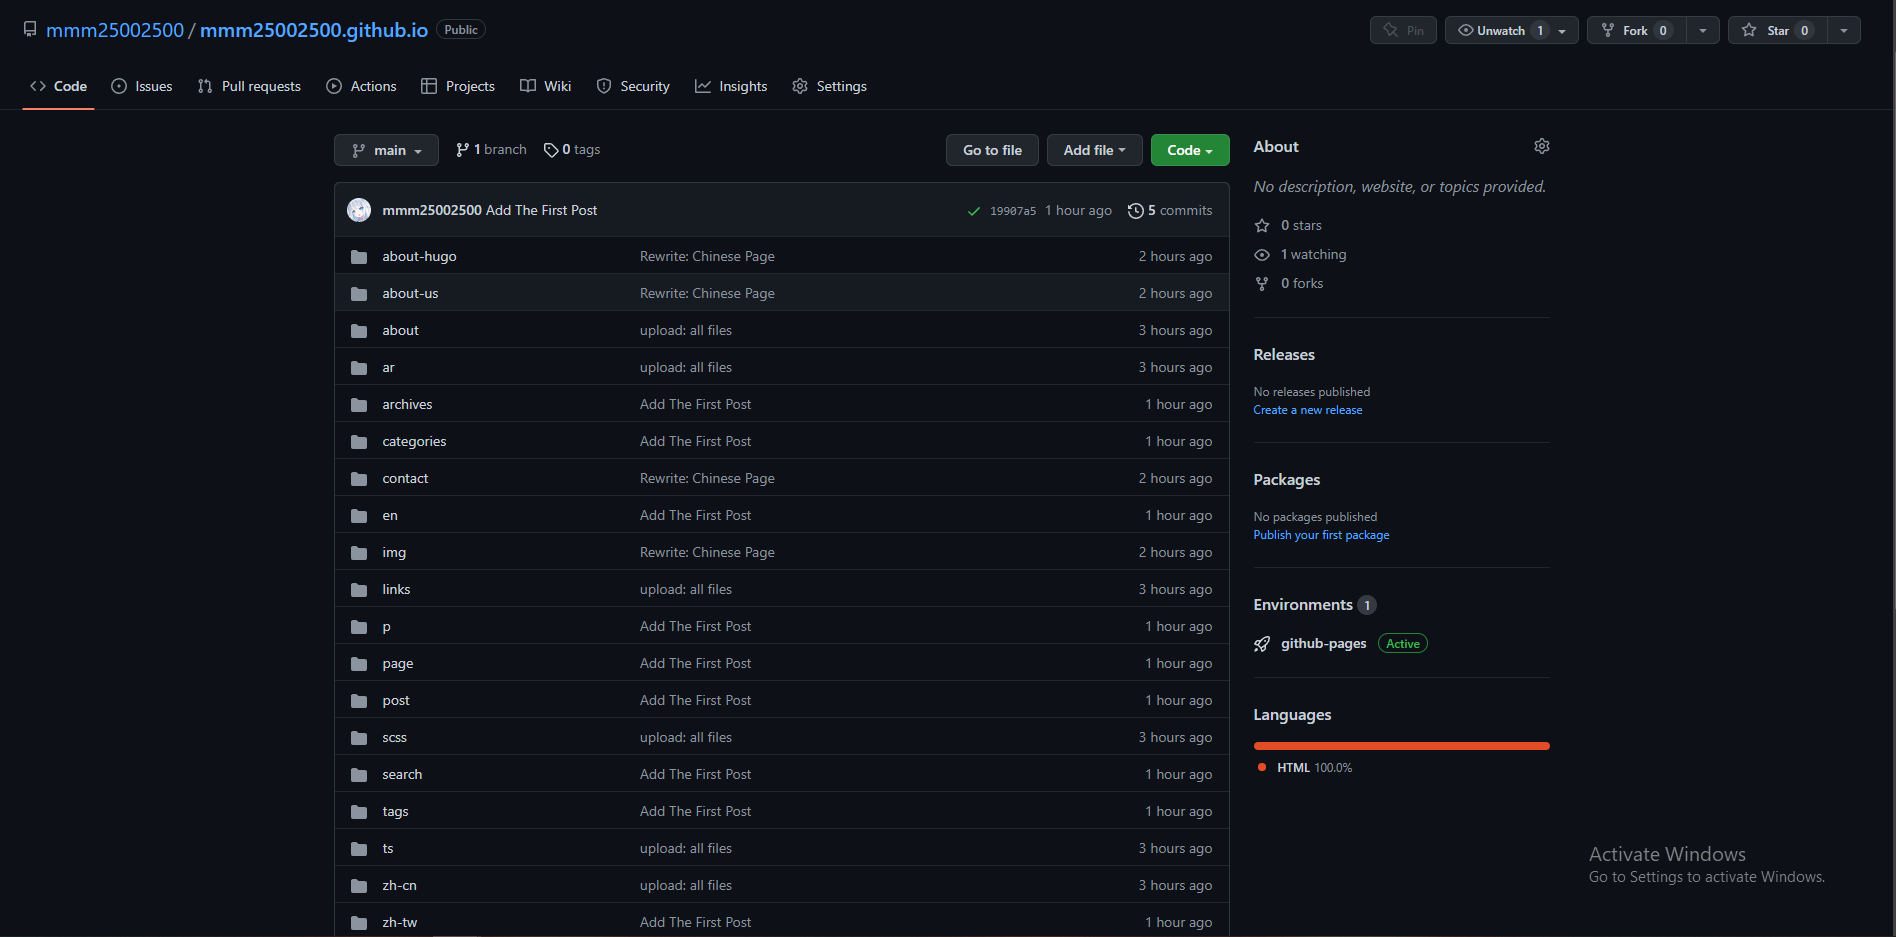This screenshot has width=1896, height=937.
Task: Open the Add The First Post commit message
Action: [541, 210]
